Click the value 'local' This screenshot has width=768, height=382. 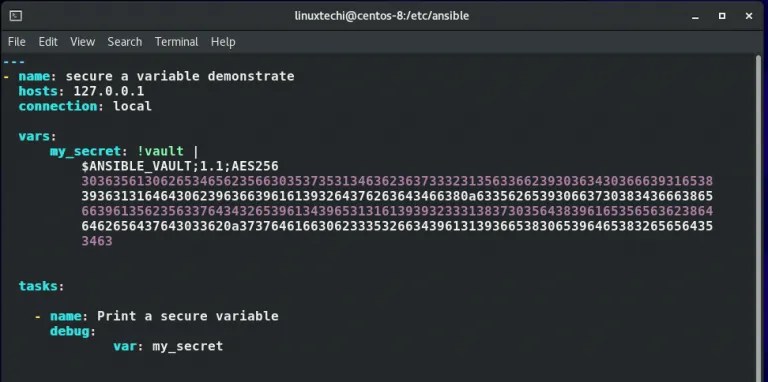tap(132, 106)
